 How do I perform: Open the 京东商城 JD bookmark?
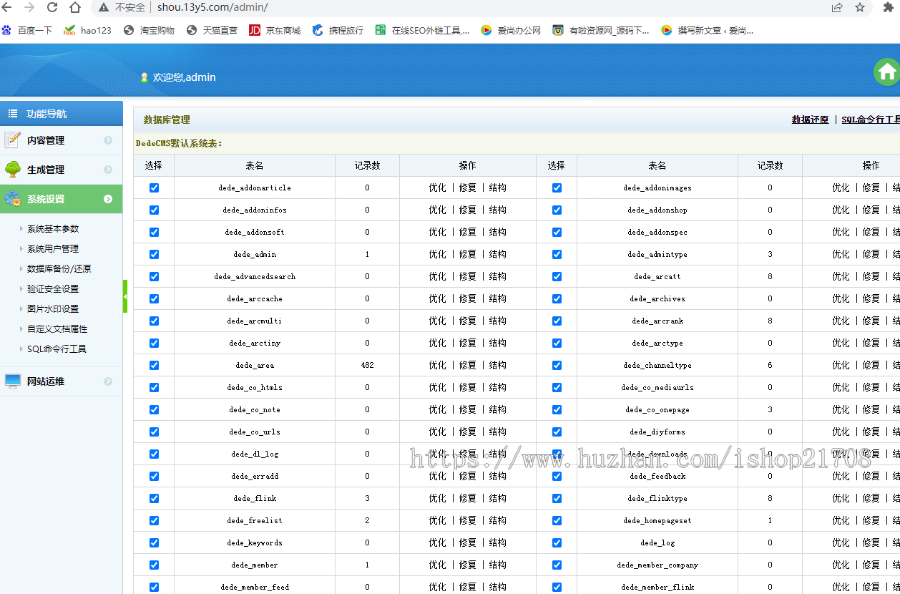[x=275, y=30]
